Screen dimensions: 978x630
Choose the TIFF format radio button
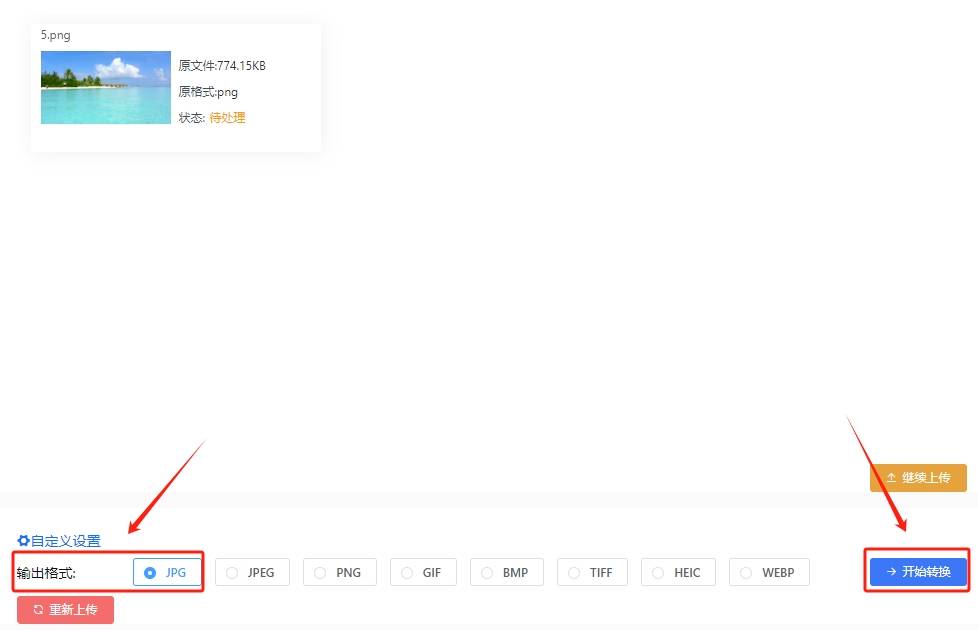point(592,572)
